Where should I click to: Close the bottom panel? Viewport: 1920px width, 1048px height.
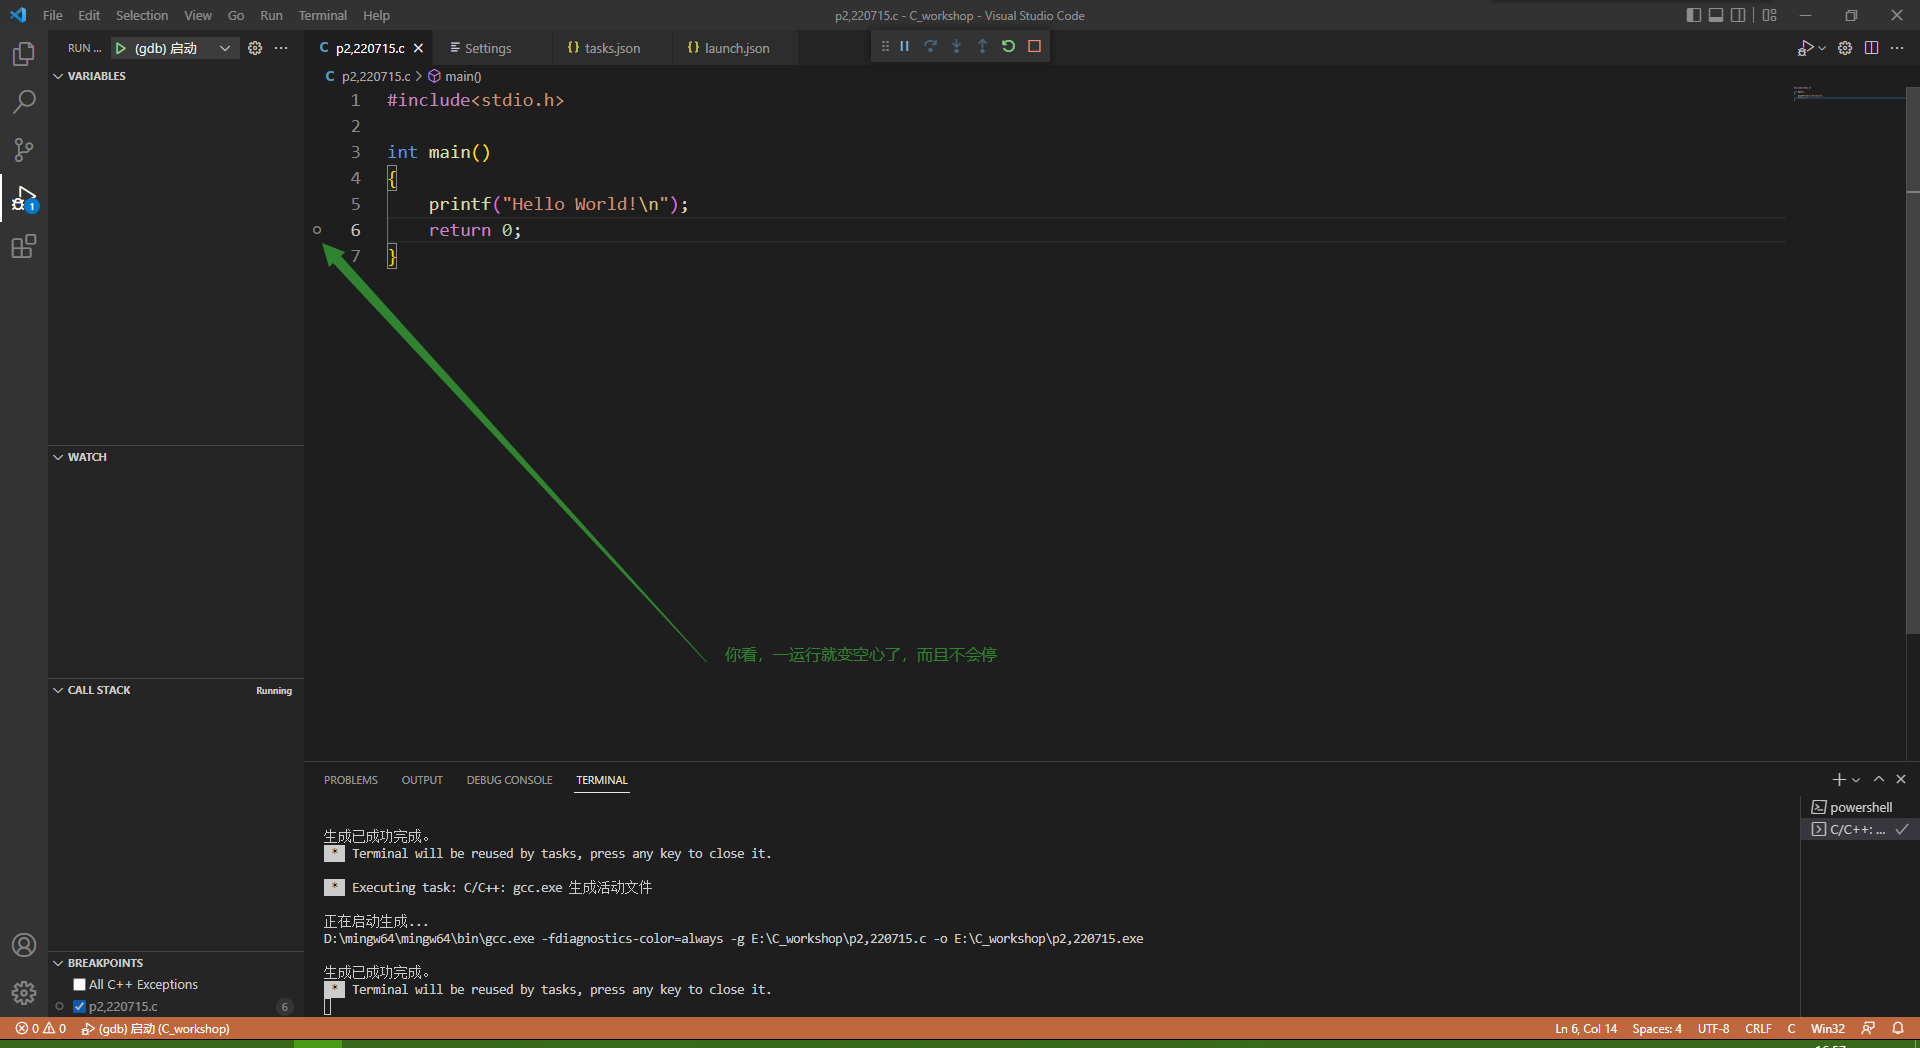(x=1901, y=779)
